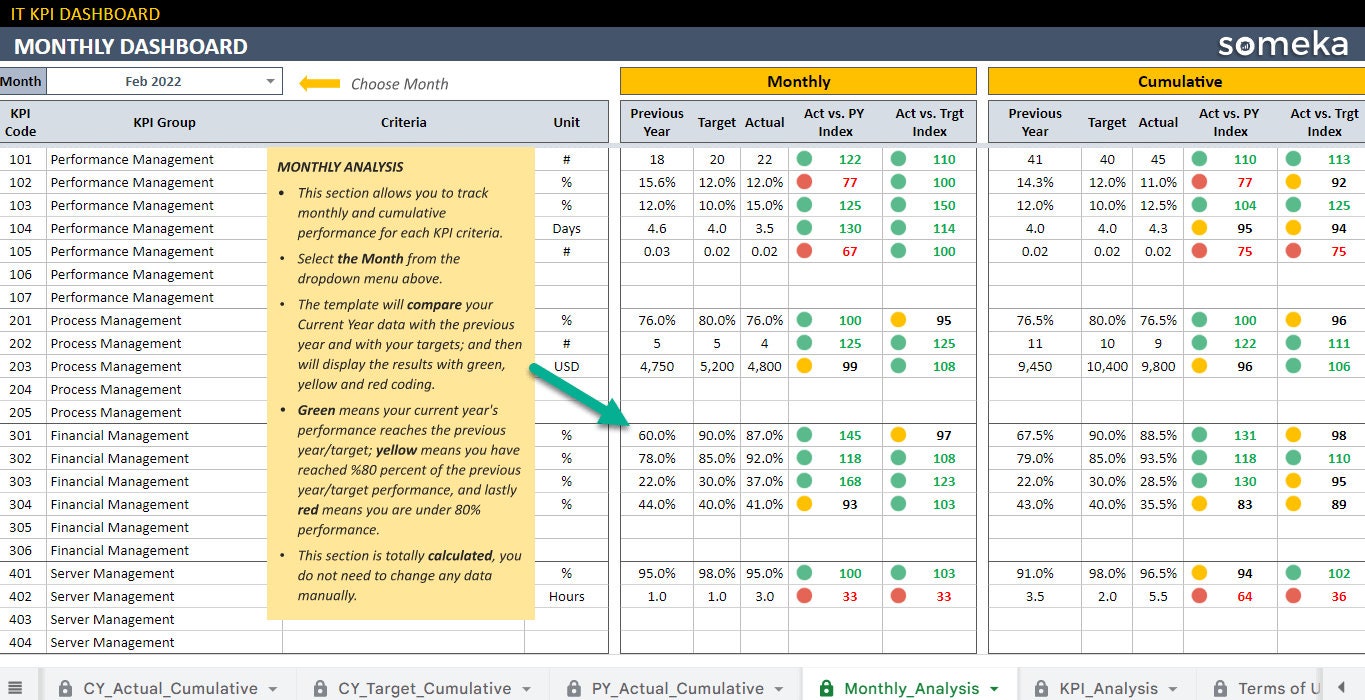
Task: Switch to the PY_Actual_Cumulative sheet tab
Action: coord(673,688)
